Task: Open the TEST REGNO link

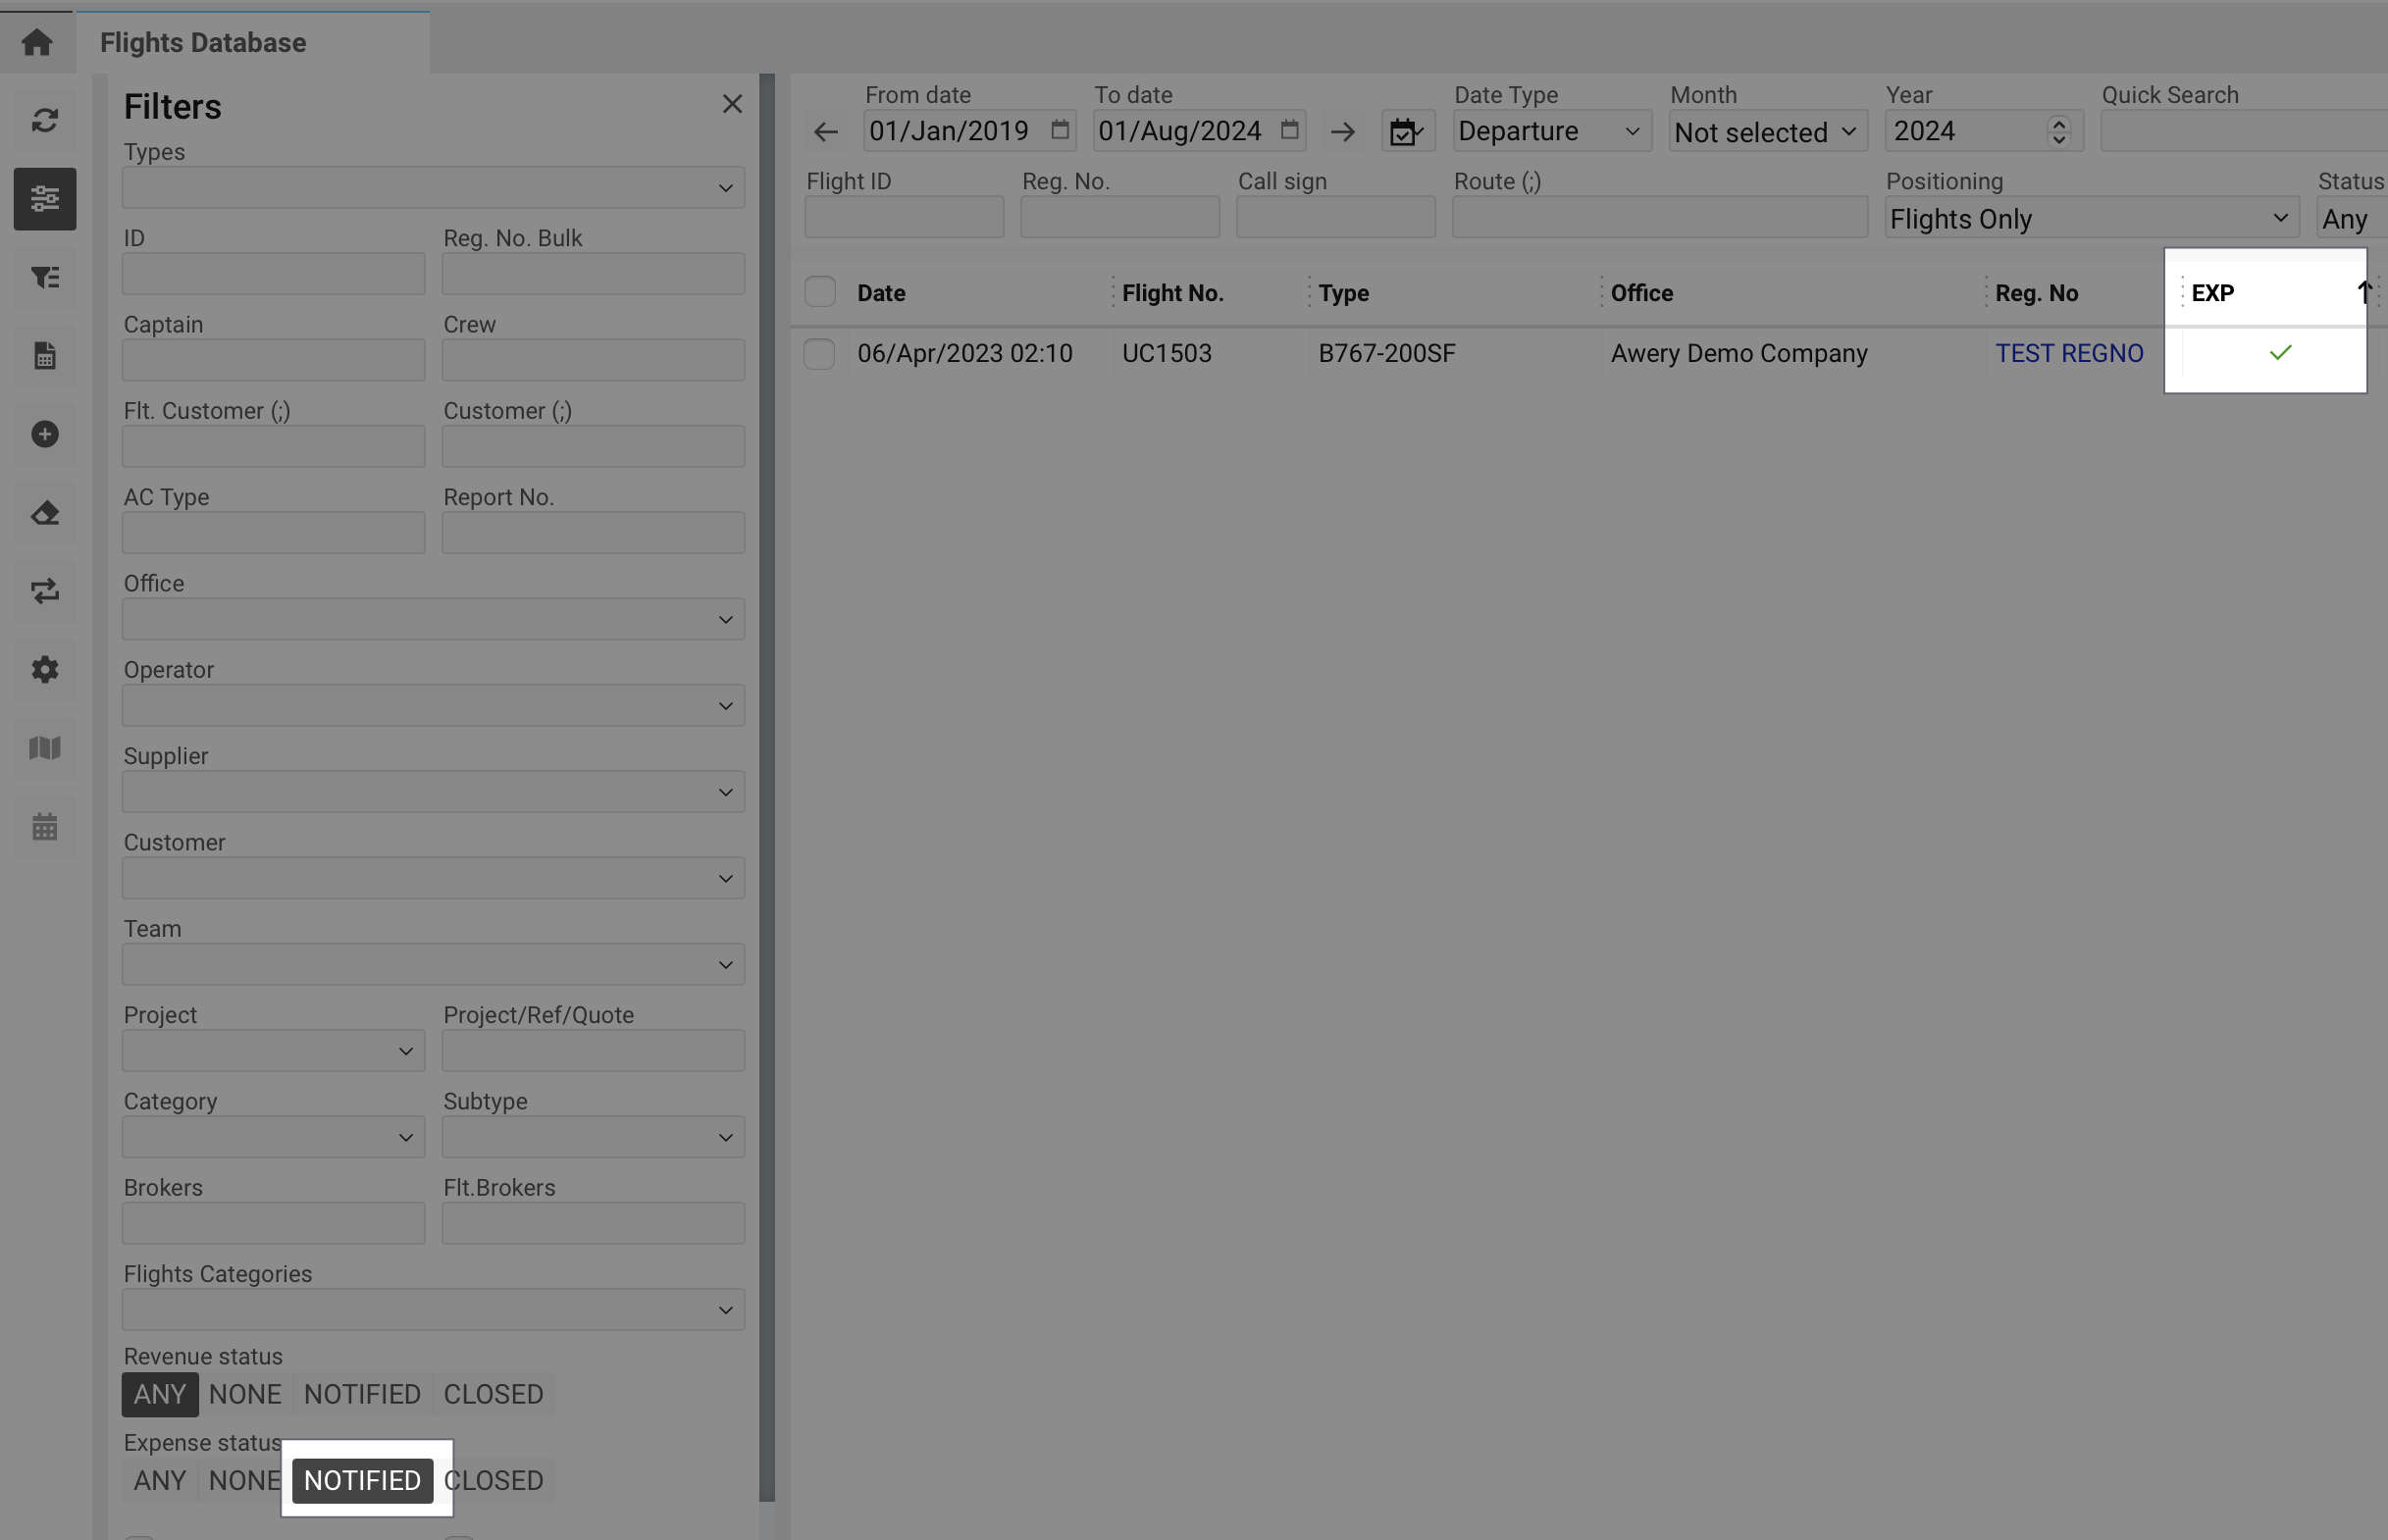Action: (2068, 354)
